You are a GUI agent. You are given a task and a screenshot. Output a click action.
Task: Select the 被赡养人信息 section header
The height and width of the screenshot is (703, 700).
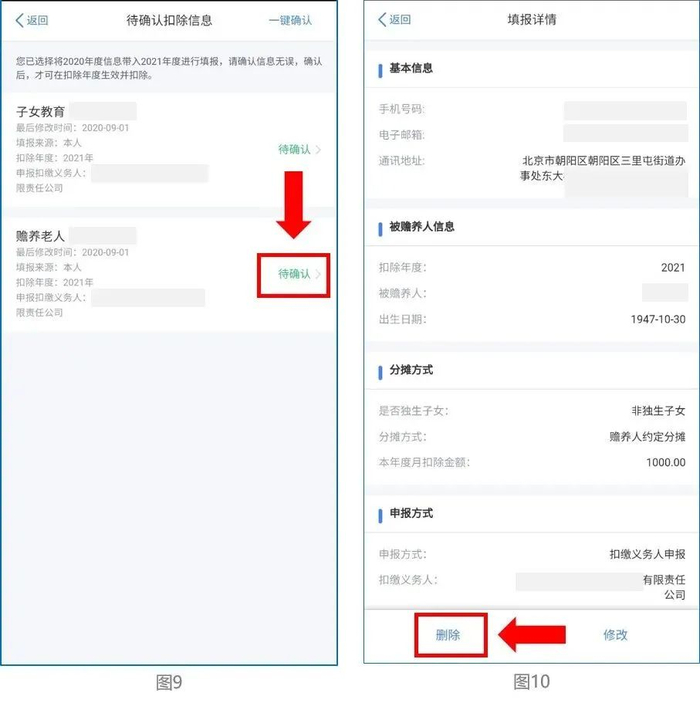[x=422, y=227]
